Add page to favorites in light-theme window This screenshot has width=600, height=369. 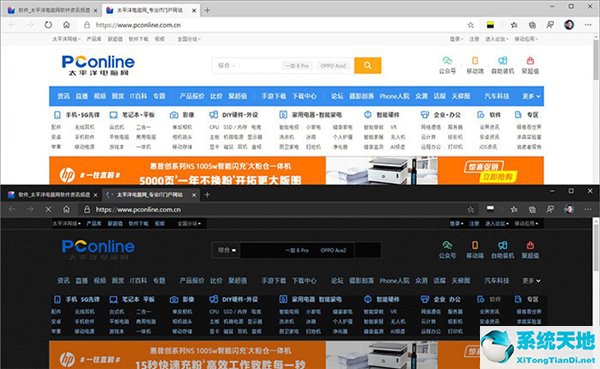pos(471,25)
